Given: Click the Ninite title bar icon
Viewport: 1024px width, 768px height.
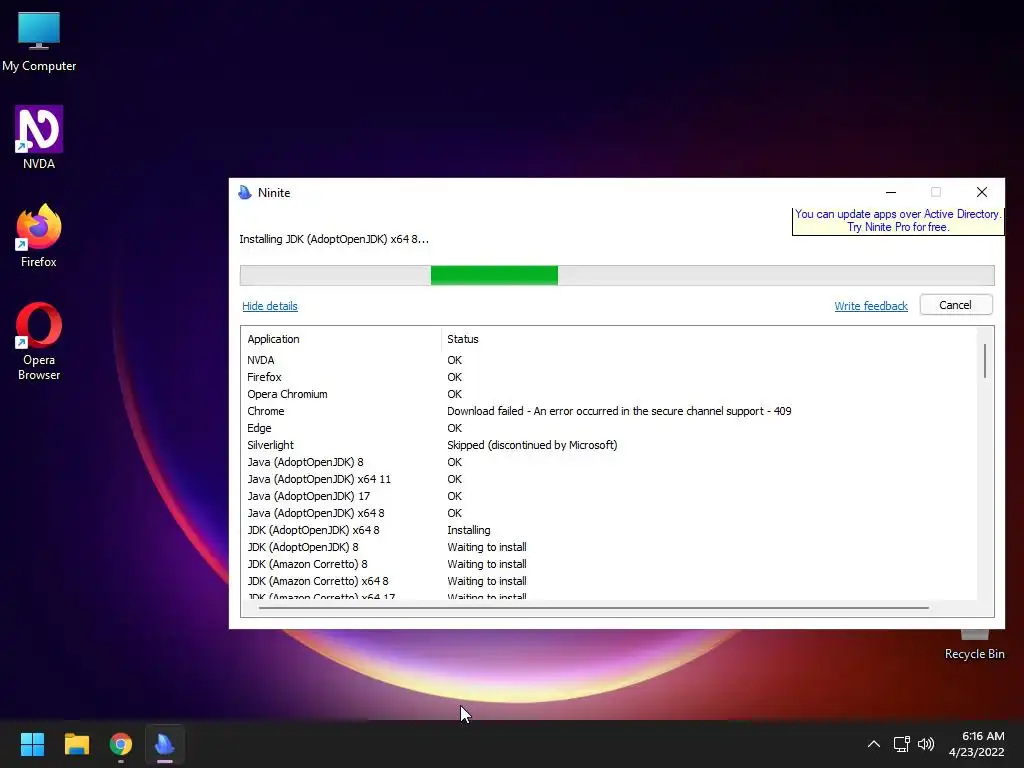Looking at the screenshot, I should (245, 193).
